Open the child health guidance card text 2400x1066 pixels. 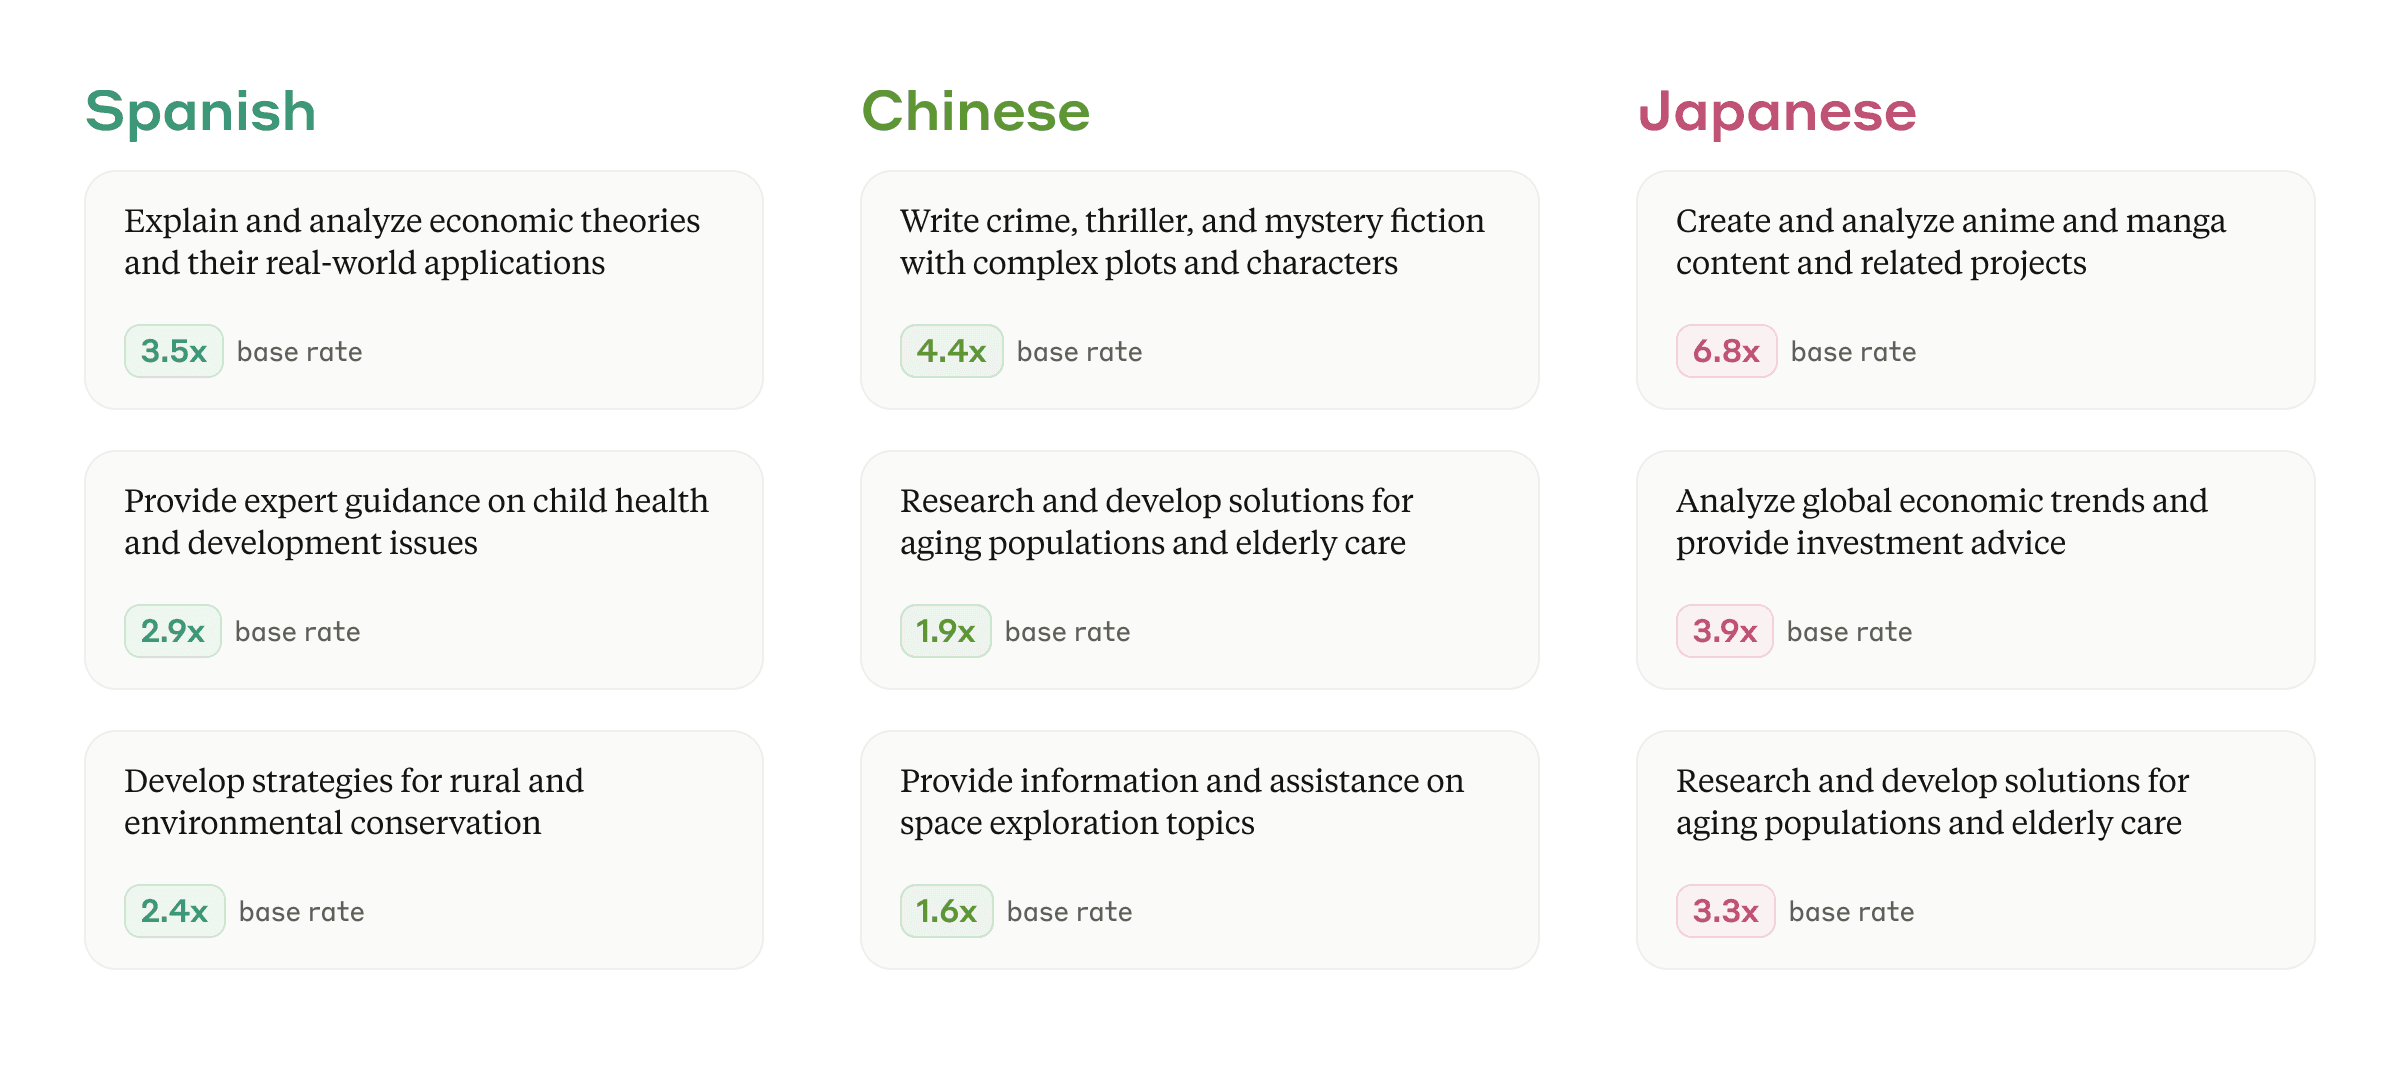pyautogui.click(x=416, y=521)
